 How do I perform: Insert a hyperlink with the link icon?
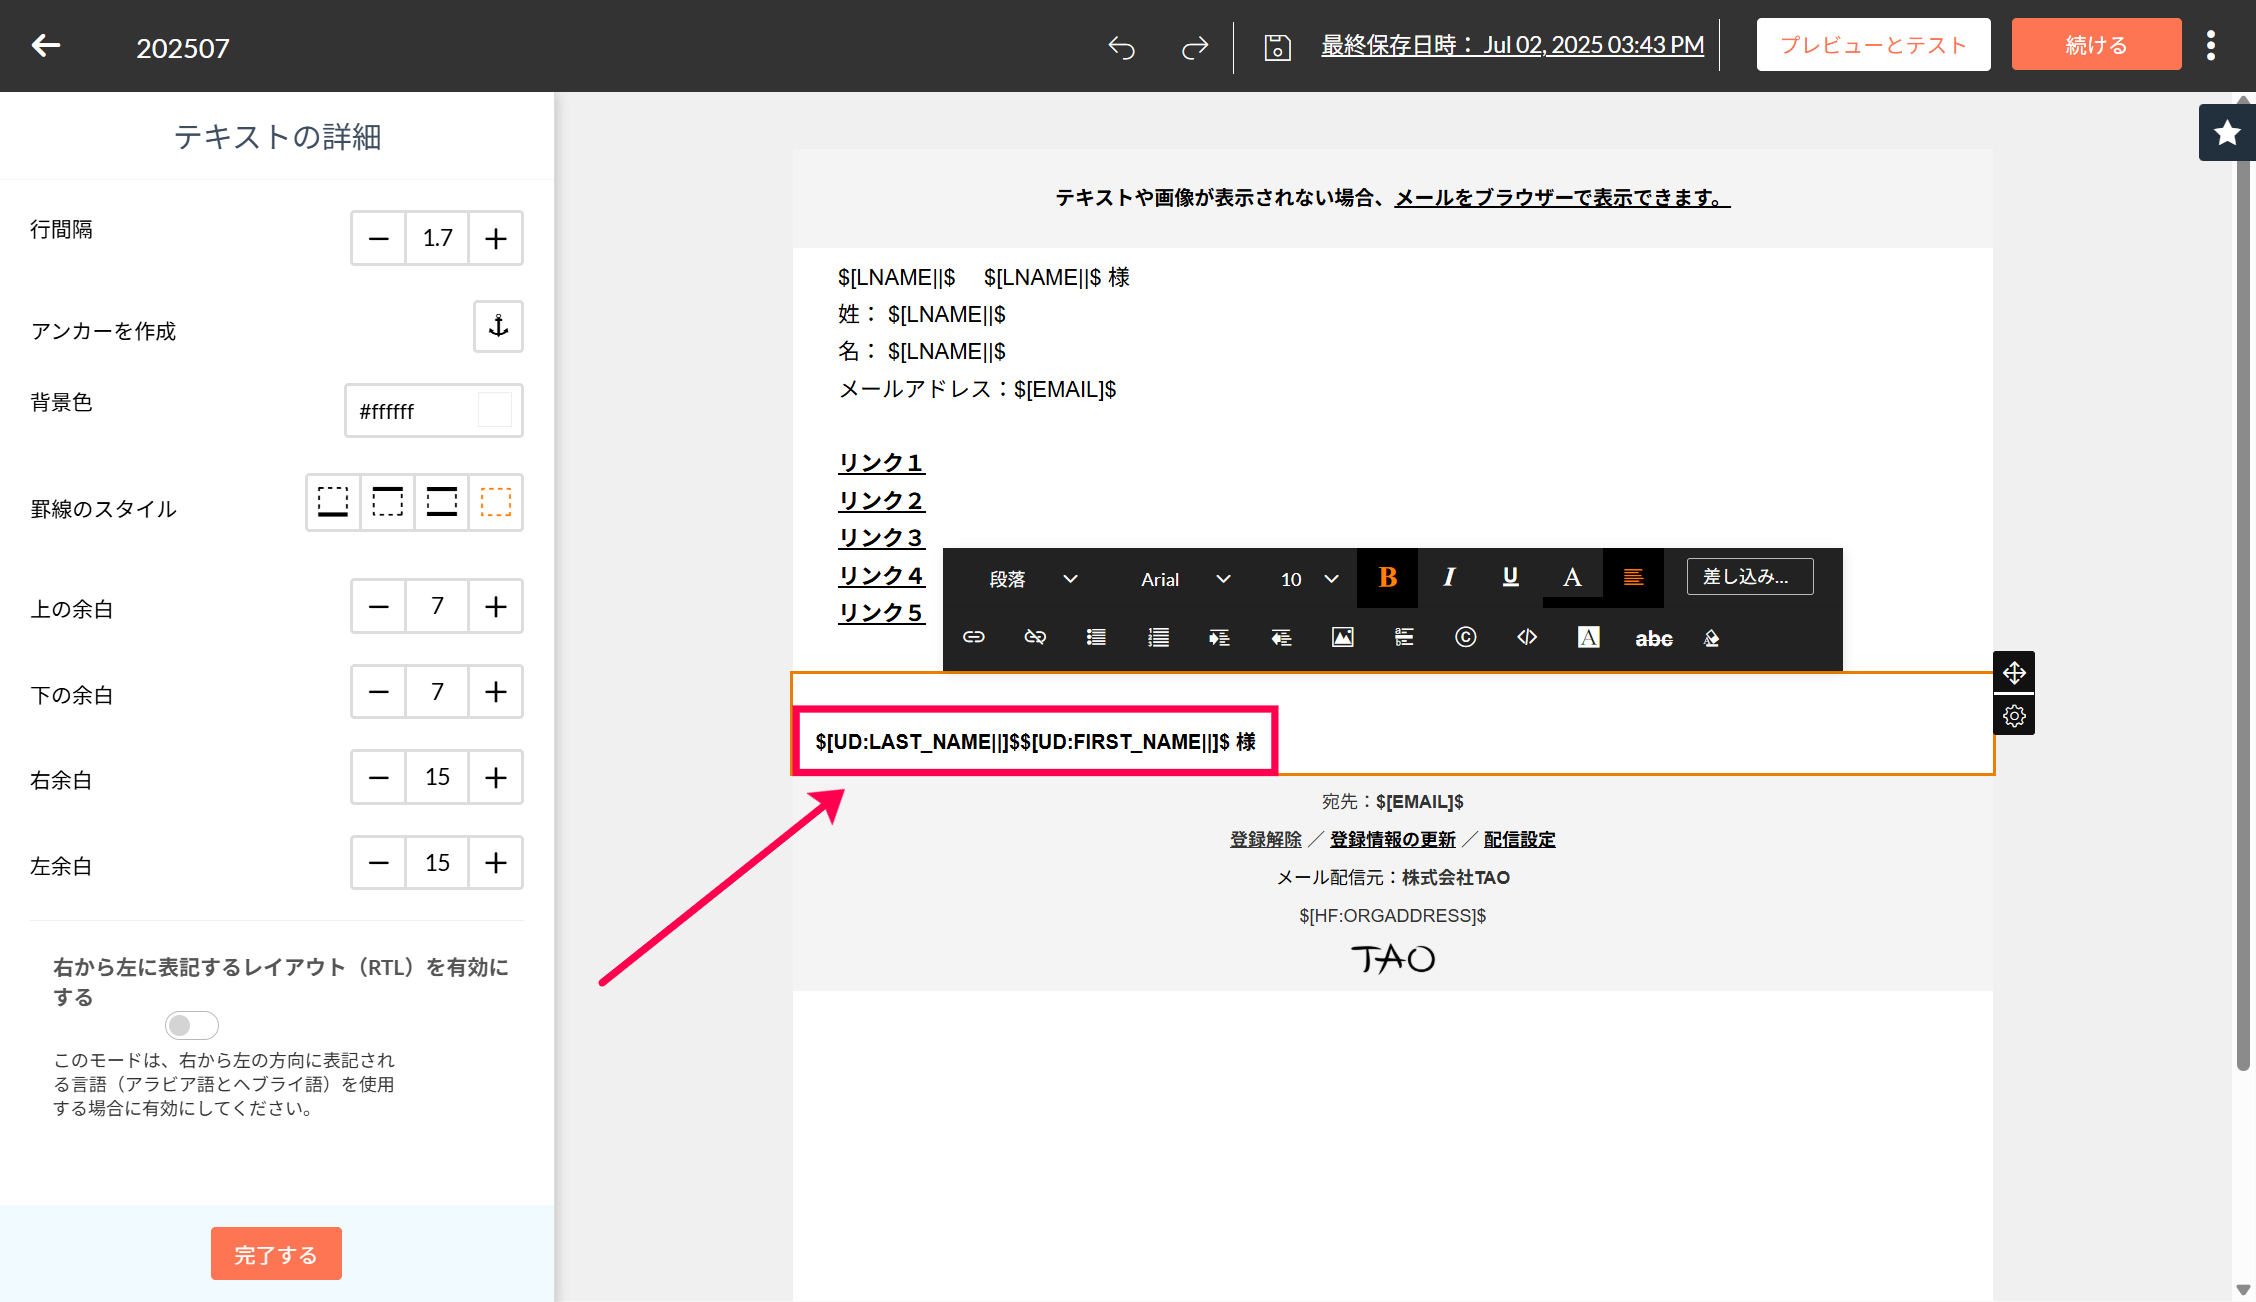[x=973, y=637]
